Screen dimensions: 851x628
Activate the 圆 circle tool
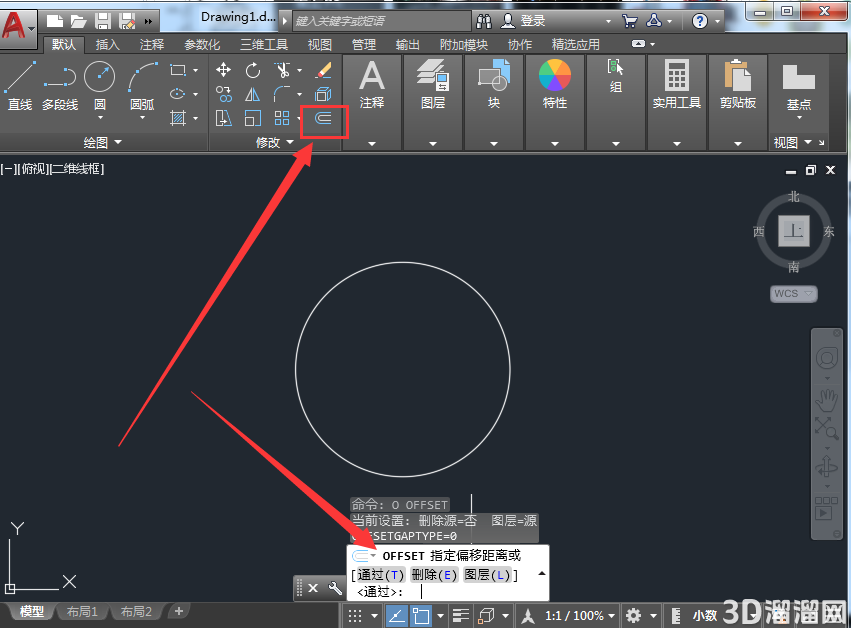coord(100,87)
